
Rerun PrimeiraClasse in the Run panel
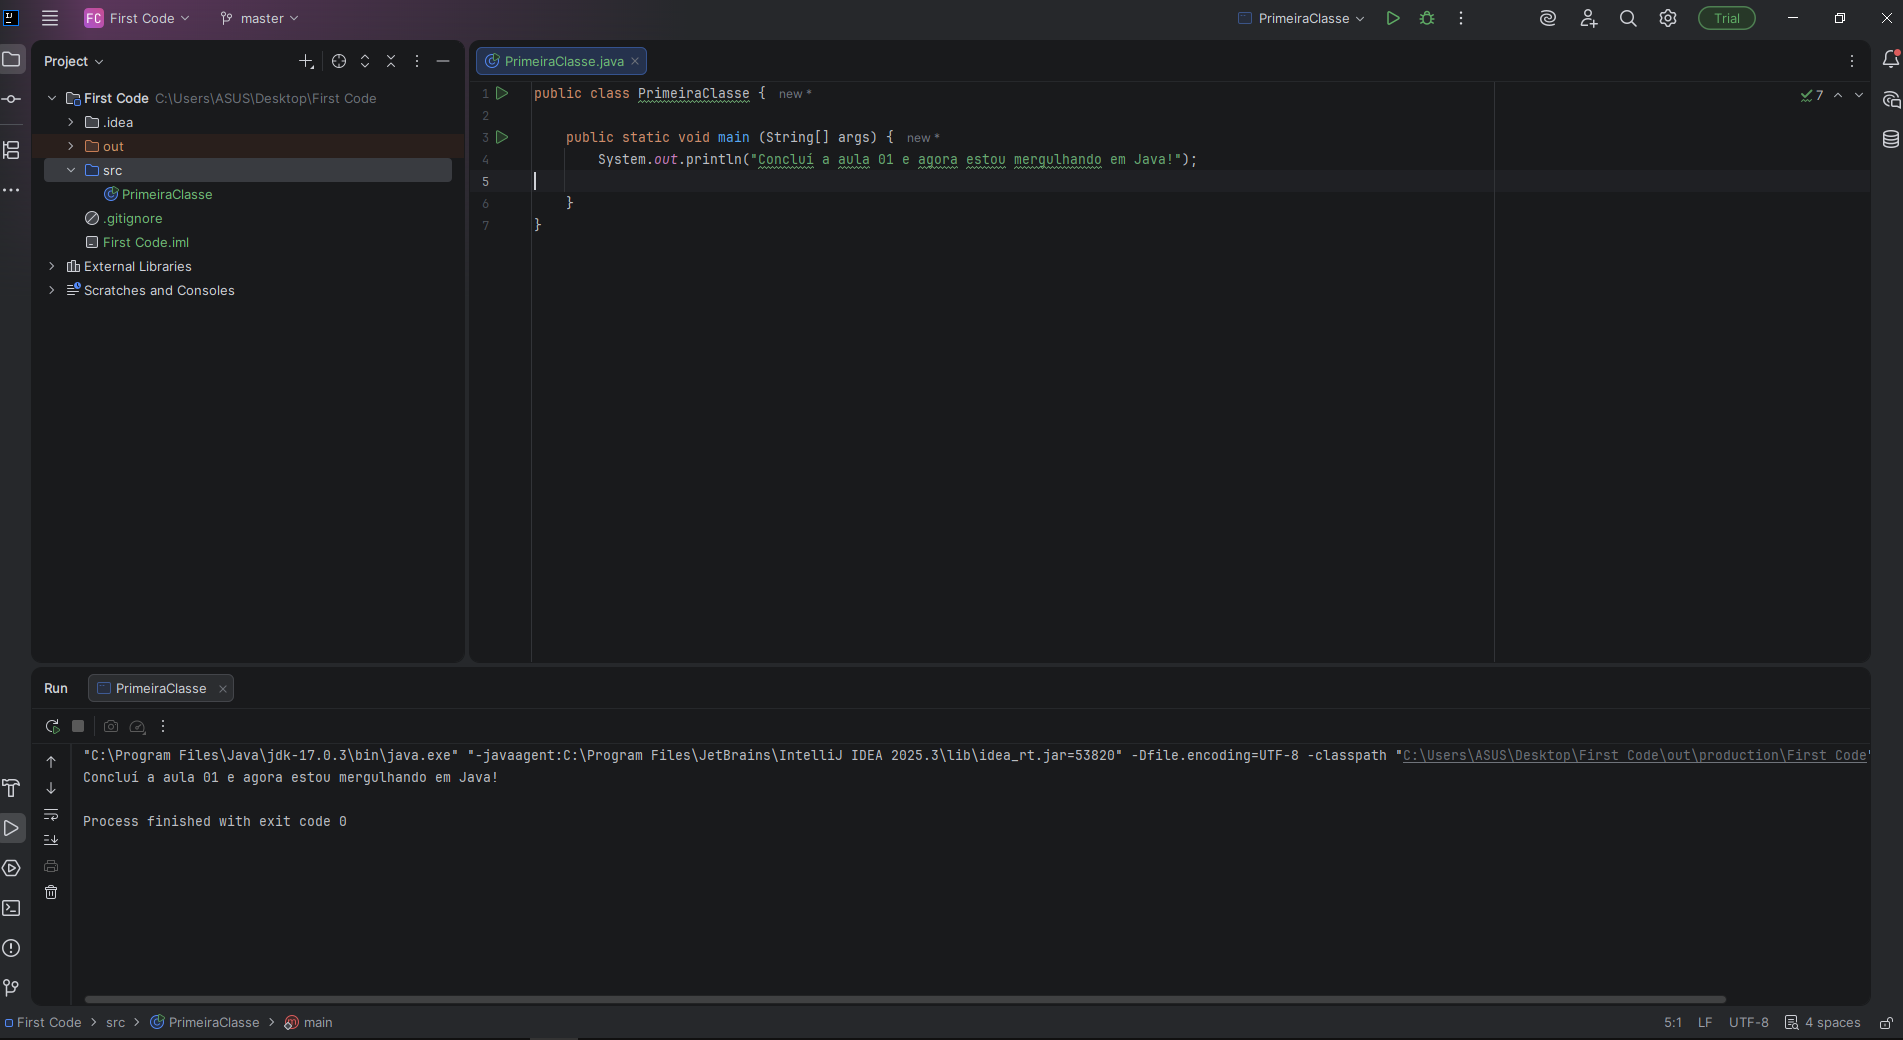tap(52, 727)
